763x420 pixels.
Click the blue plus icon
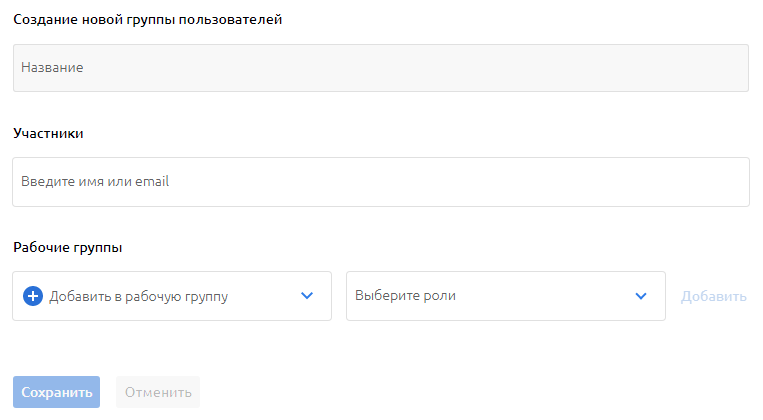[x=32, y=296]
